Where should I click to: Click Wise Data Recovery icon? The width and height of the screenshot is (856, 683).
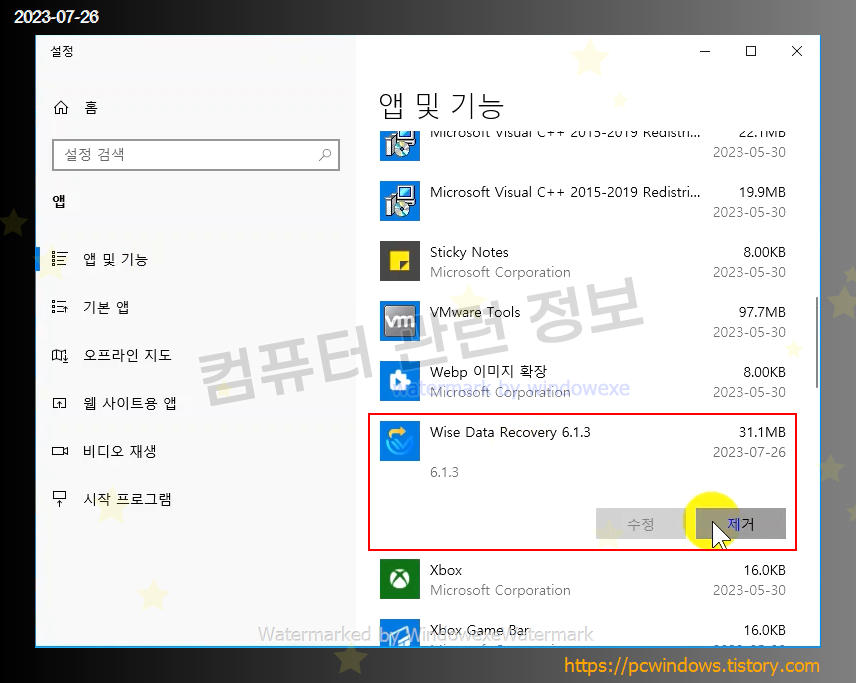400,441
